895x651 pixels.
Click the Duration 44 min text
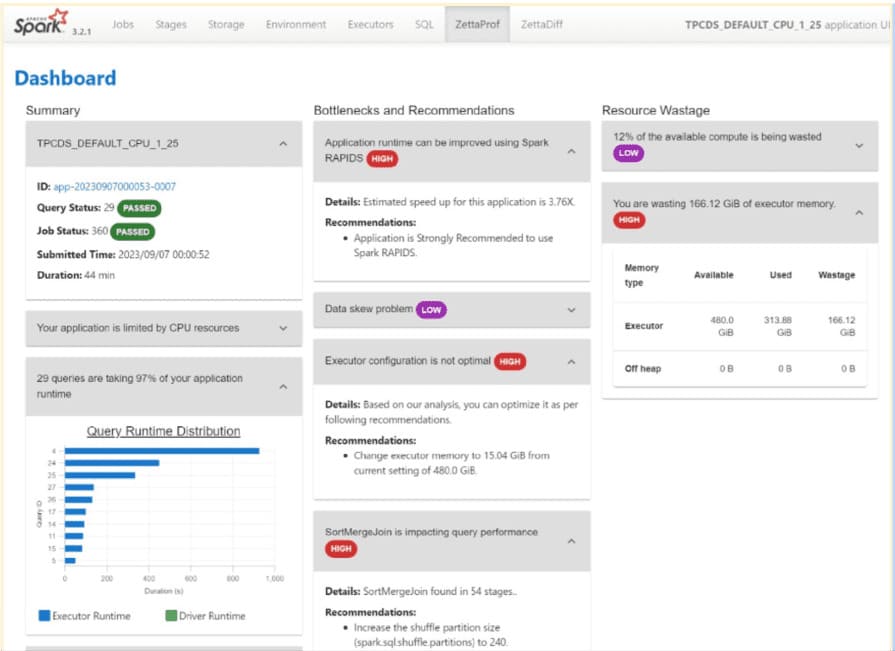click(76, 275)
